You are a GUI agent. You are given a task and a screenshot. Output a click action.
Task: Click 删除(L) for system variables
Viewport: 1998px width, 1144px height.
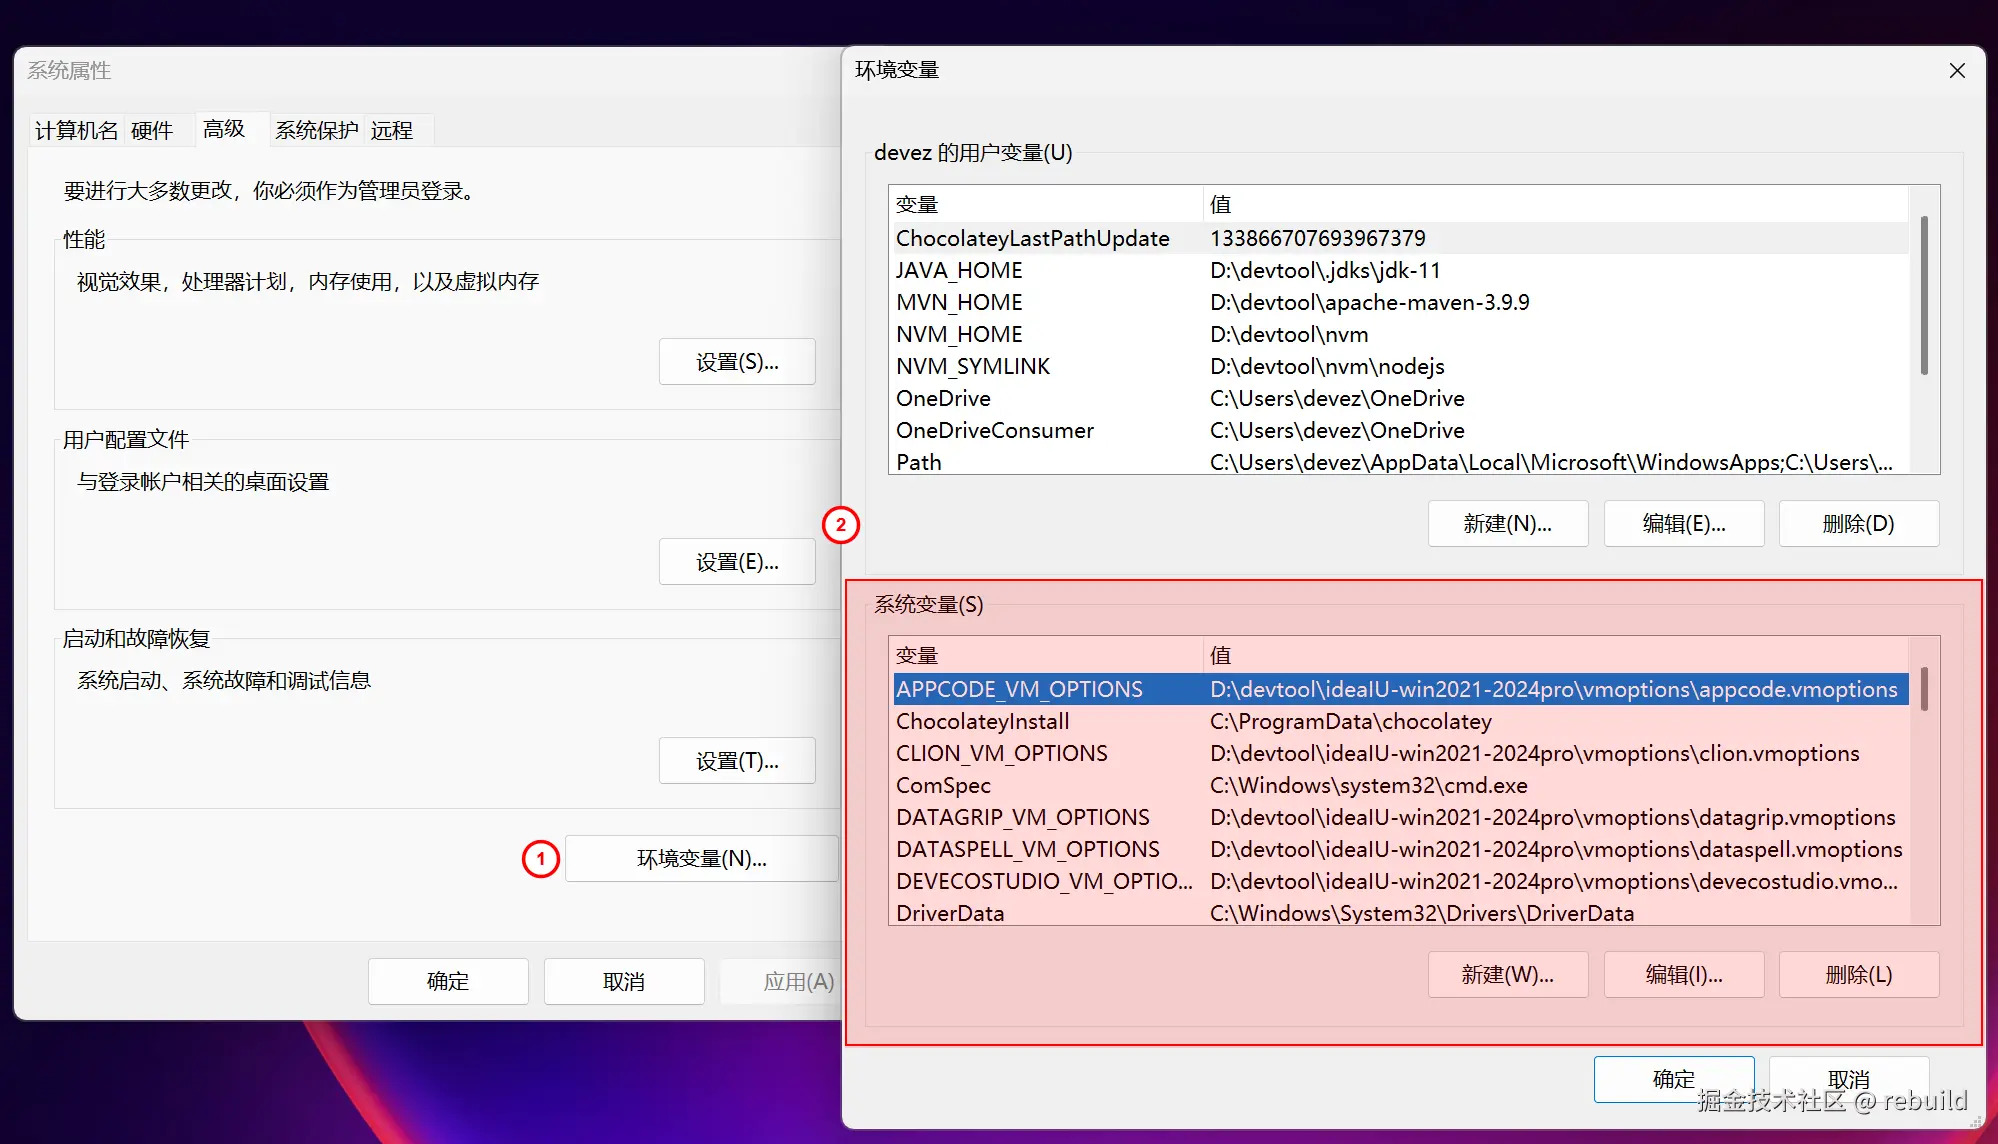click(1858, 975)
